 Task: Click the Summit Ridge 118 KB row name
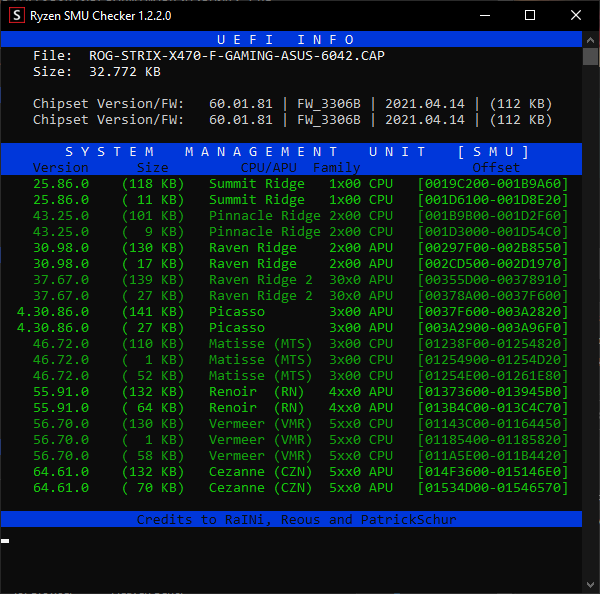tap(257, 184)
